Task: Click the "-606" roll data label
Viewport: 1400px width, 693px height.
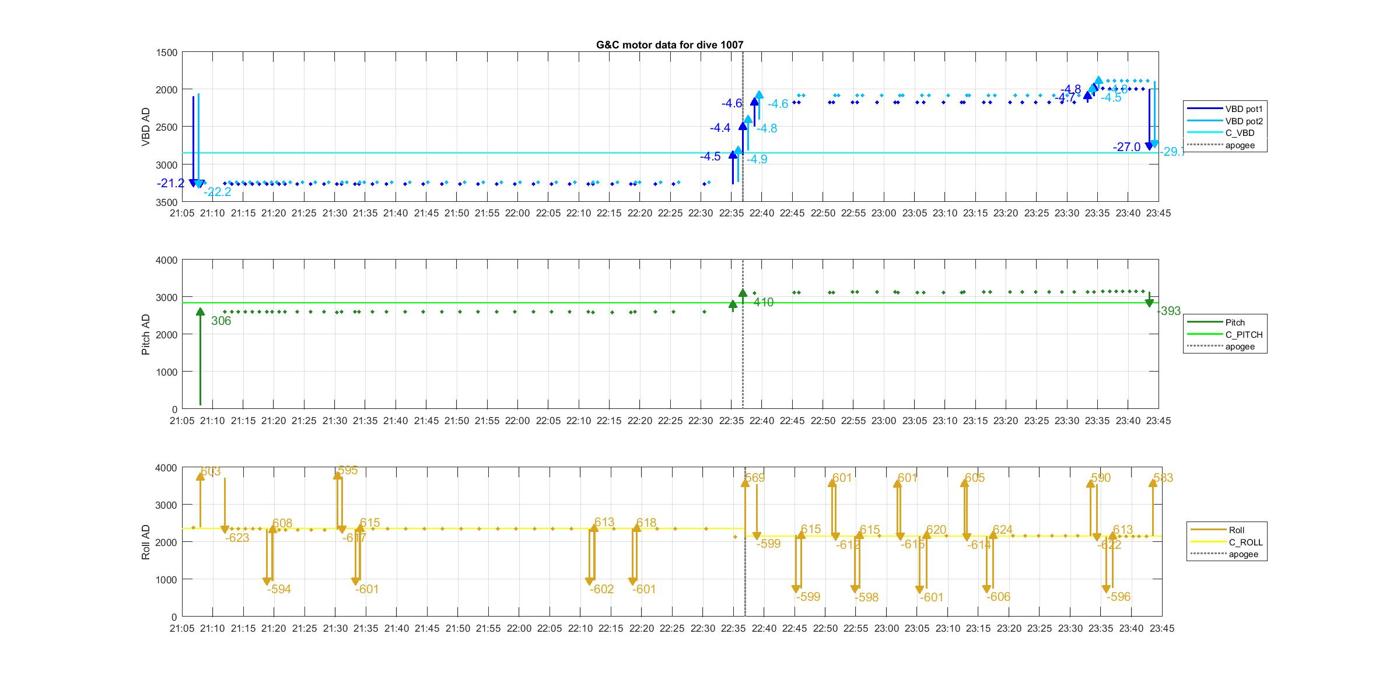Action: click(998, 597)
